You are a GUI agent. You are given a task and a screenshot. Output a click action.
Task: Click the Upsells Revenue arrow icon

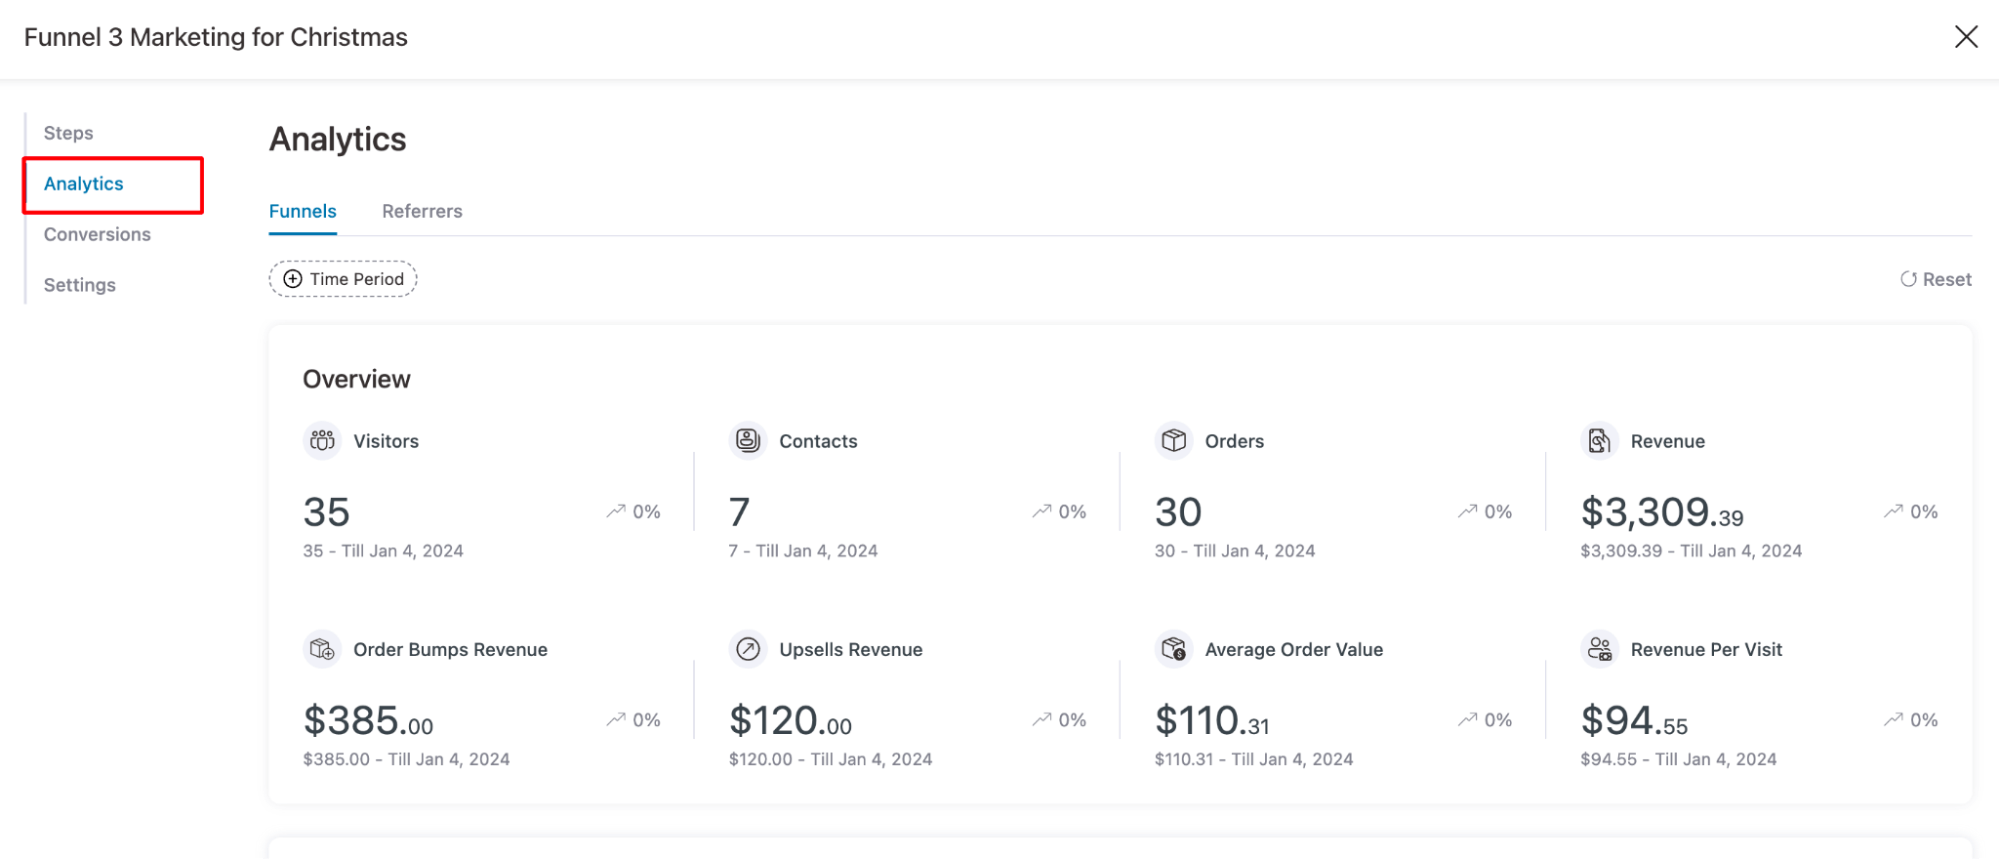point(747,649)
